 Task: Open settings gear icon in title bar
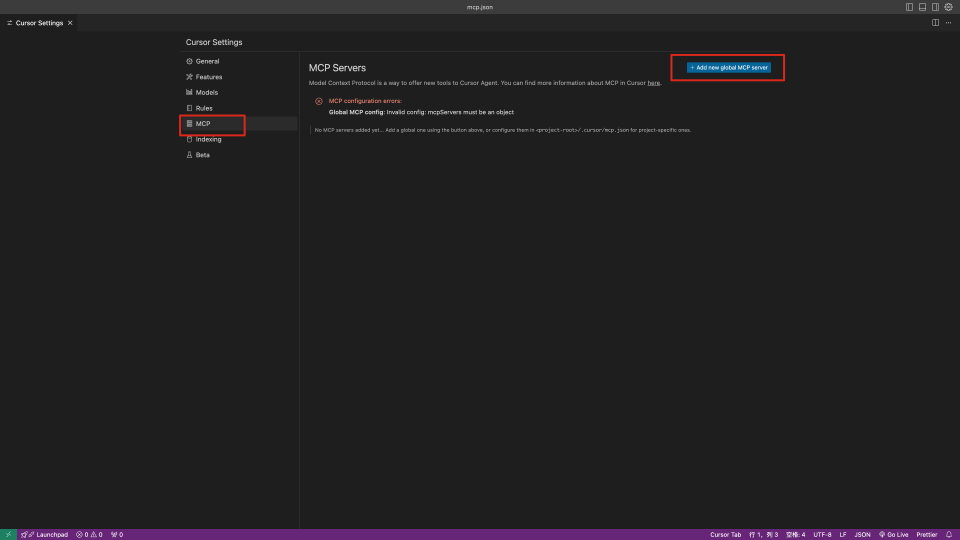click(x=948, y=7)
